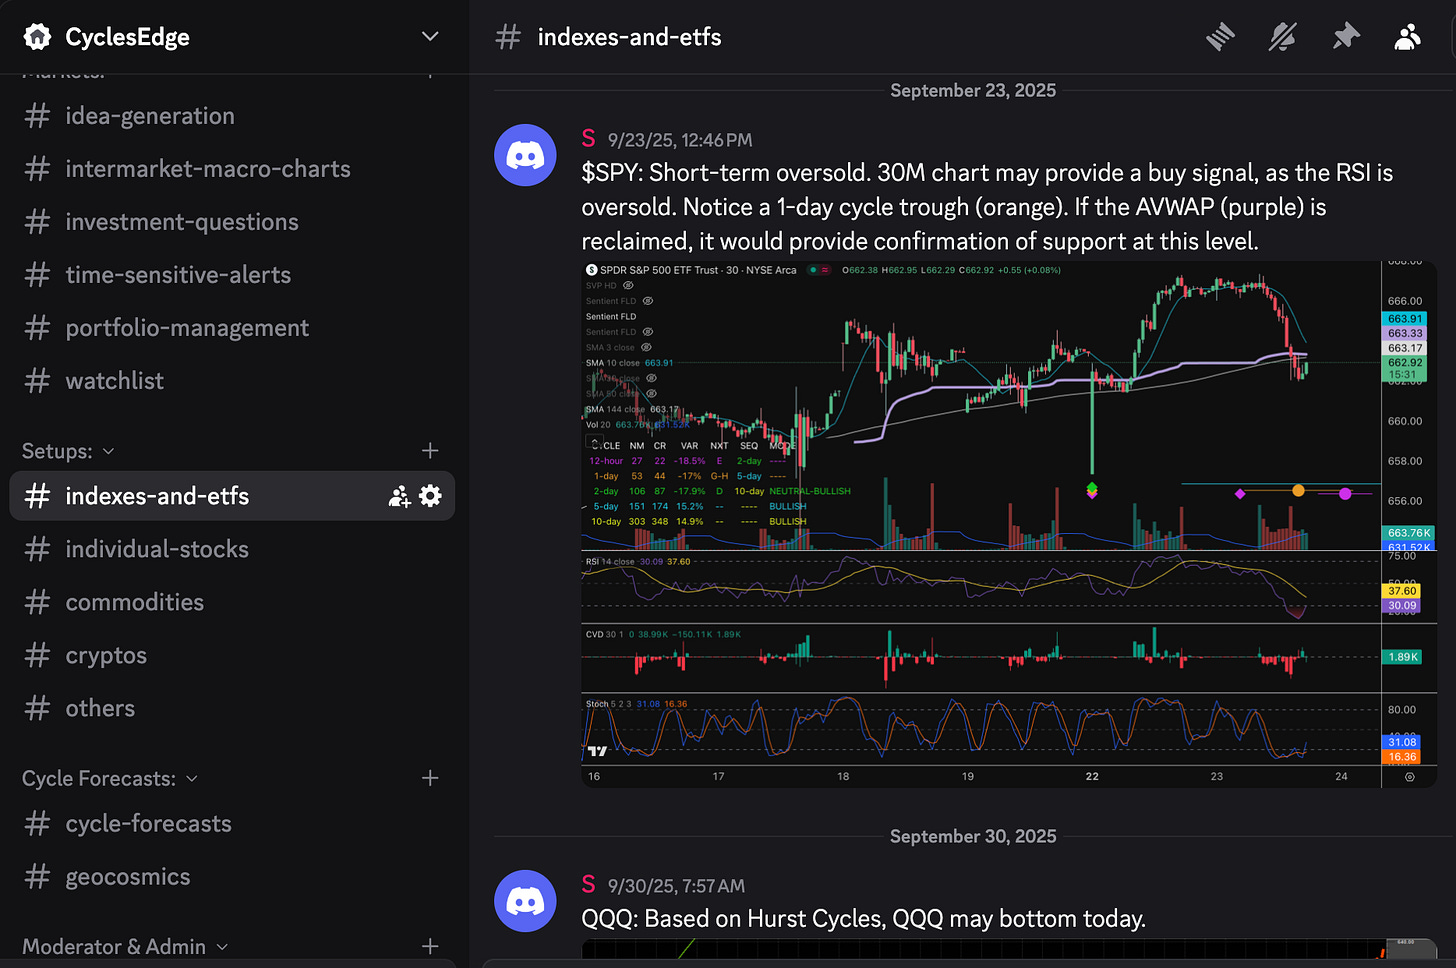1456x968 pixels.
Task: Click the 9/23/25, 12:46 PM timestamp
Action: pos(680,140)
